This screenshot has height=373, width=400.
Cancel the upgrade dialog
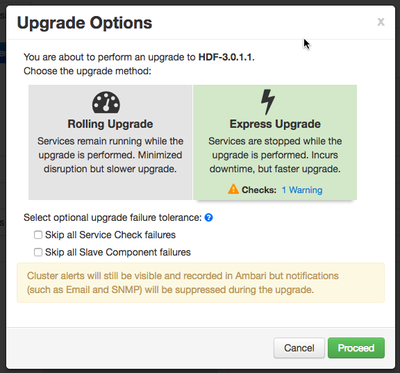(x=299, y=348)
